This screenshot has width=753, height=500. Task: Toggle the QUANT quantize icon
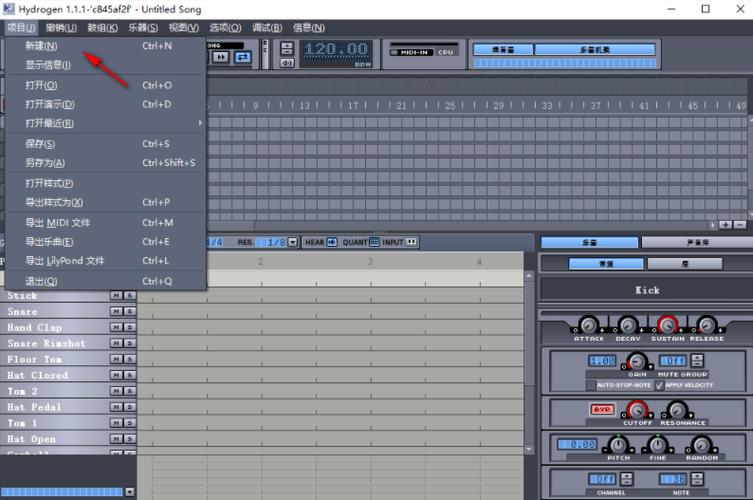(x=374, y=242)
